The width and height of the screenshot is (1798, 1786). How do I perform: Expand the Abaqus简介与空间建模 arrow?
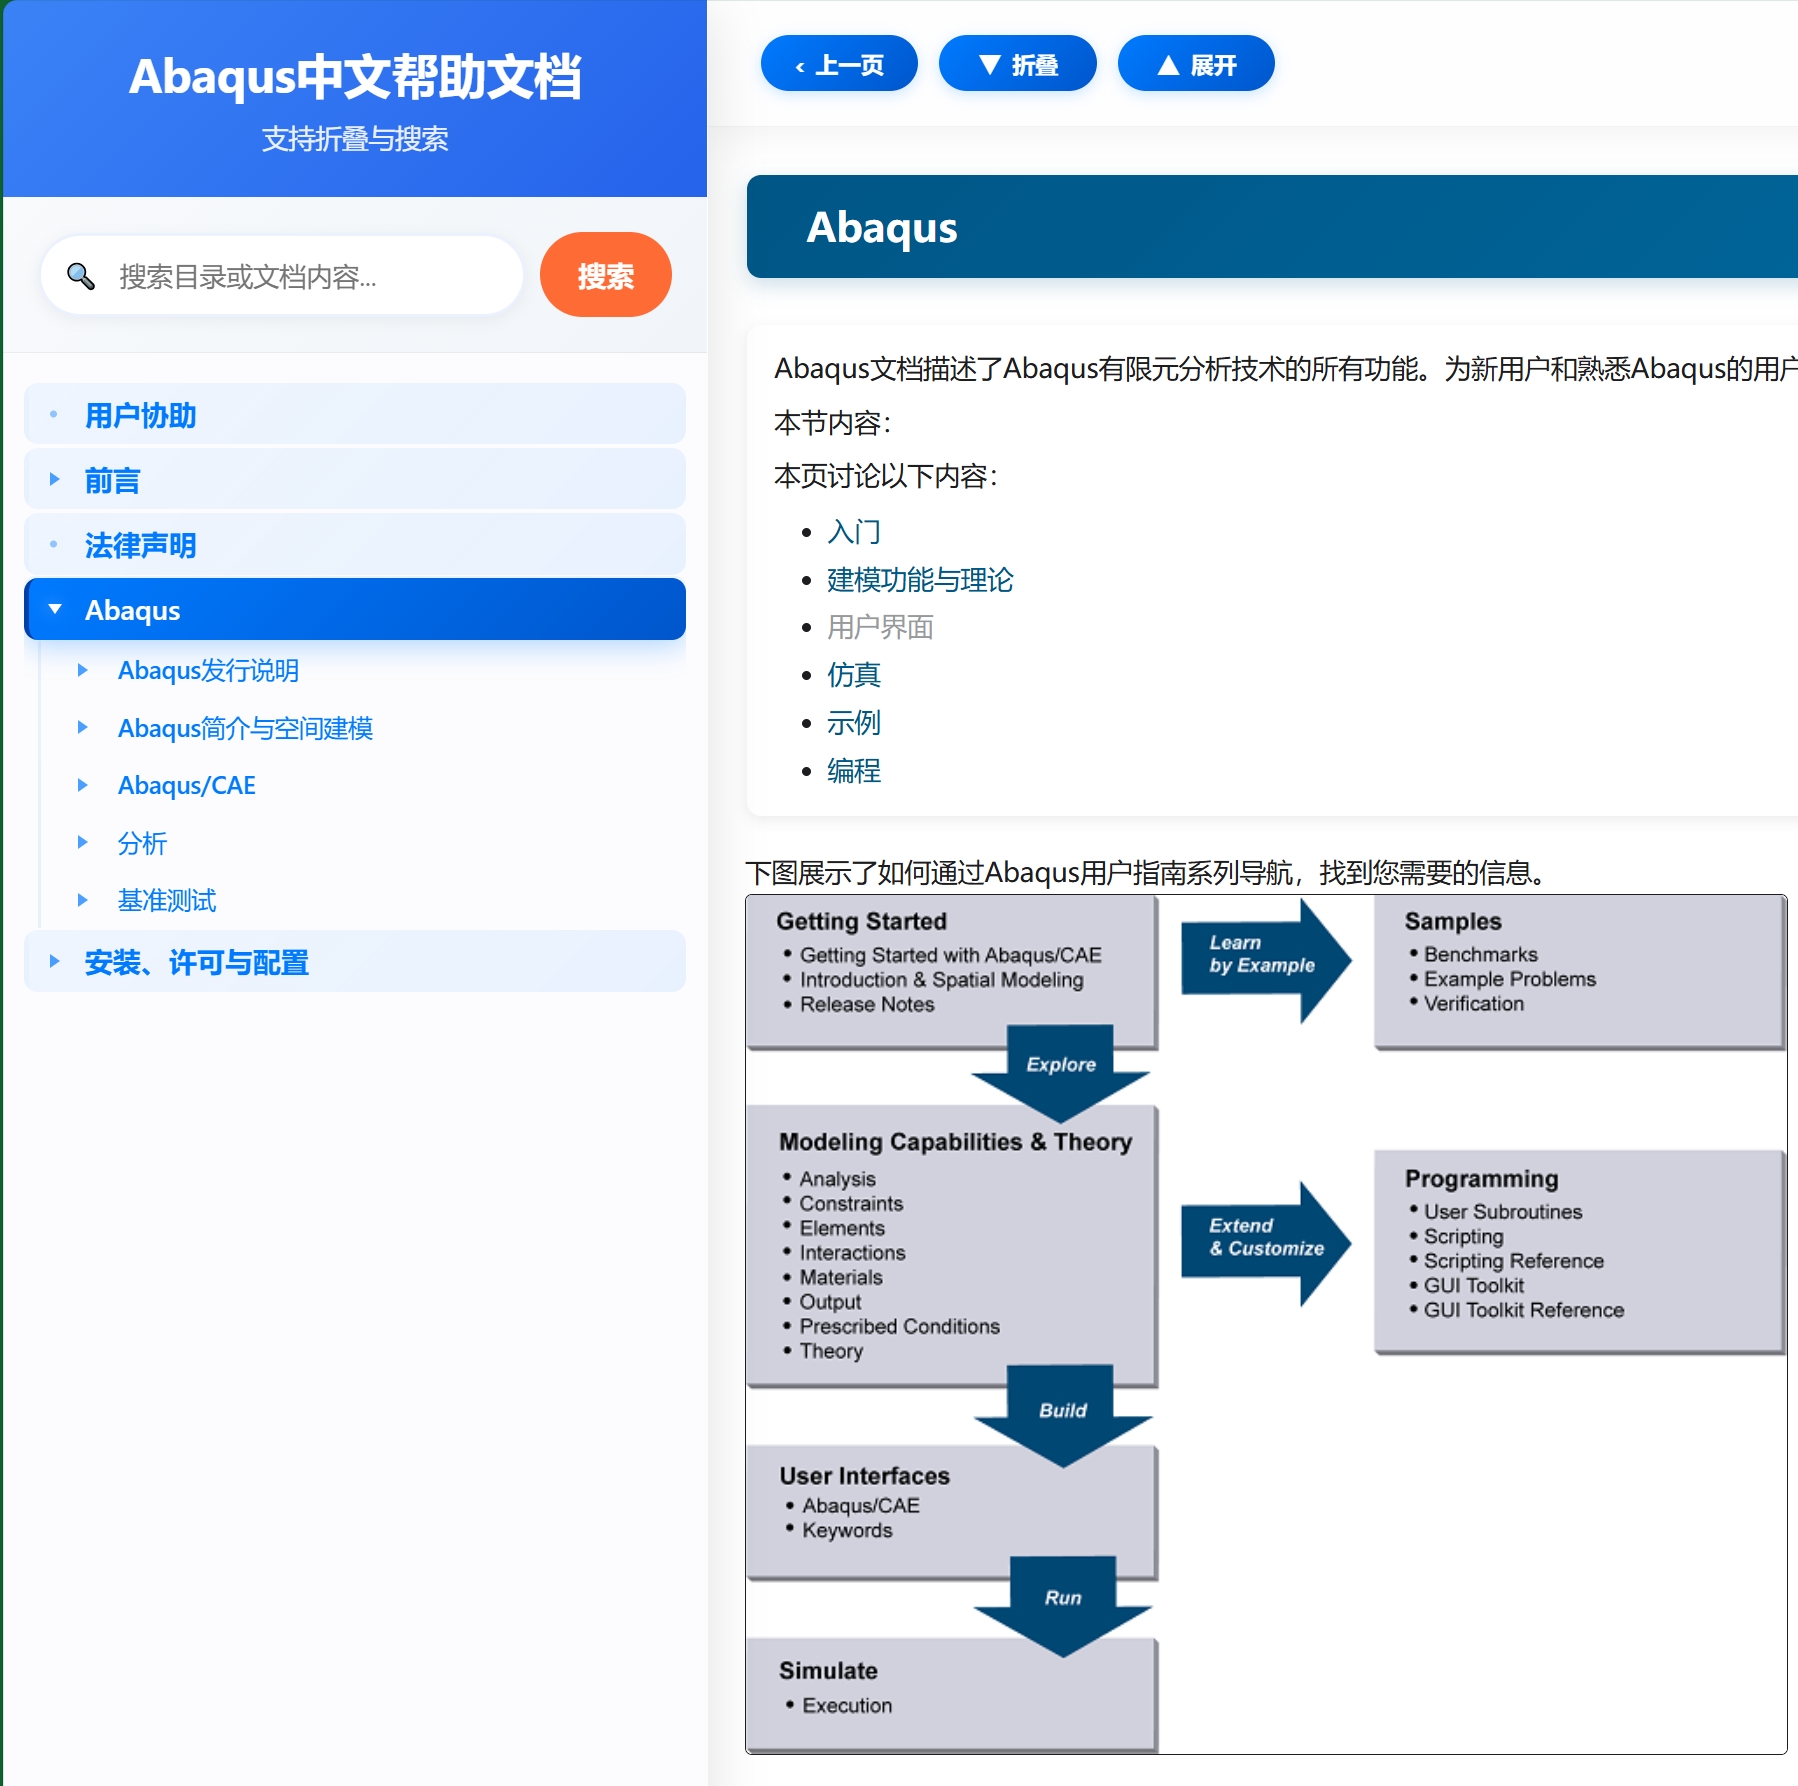[x=83, y=728]
